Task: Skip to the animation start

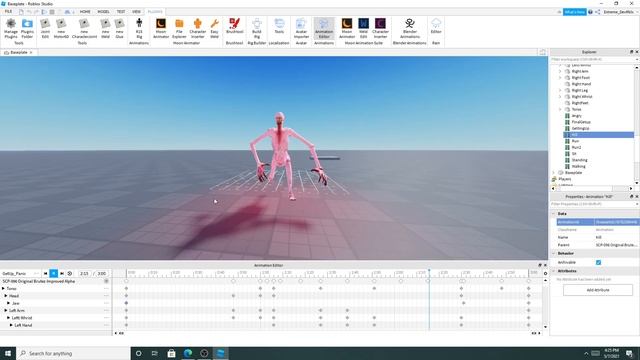Action: (x=45, y=273)
